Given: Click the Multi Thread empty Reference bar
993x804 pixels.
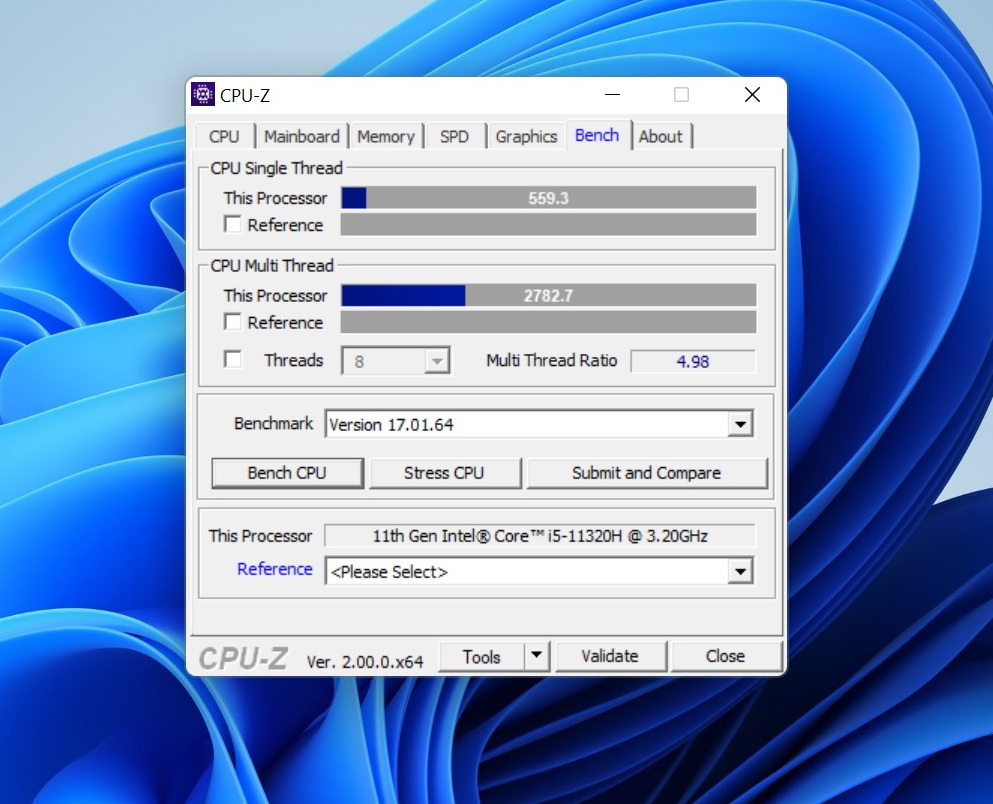Looking at the screenshot, I should coord(548,322).
